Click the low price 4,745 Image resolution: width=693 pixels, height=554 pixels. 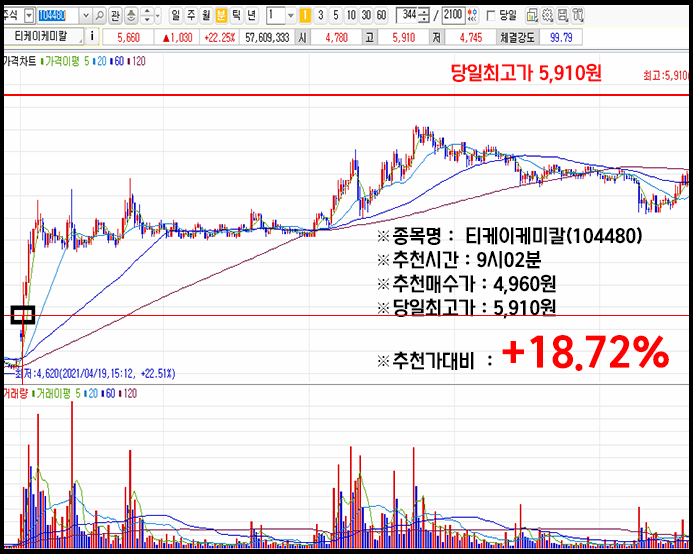pos(471,38)
